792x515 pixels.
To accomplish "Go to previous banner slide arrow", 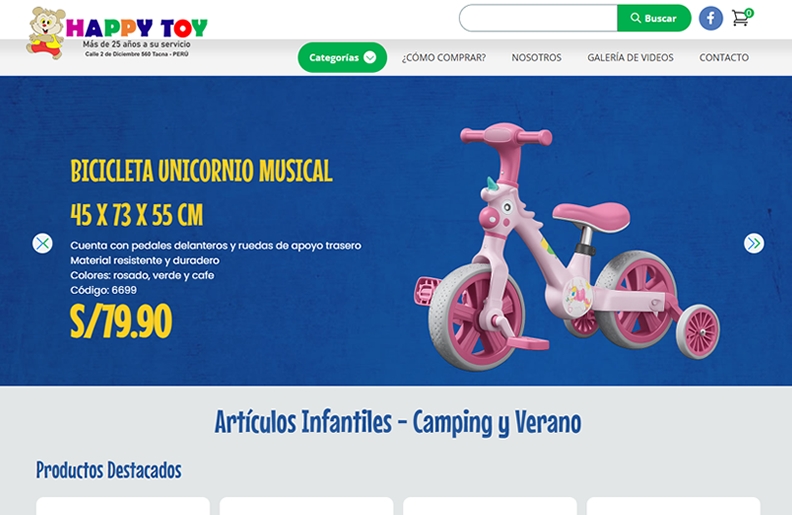I will tap(42, 243).
